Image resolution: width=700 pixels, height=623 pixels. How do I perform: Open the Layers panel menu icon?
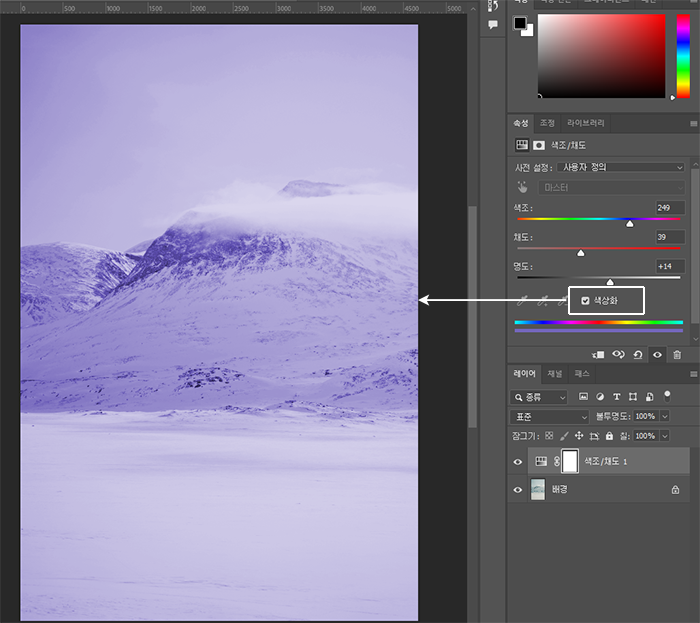[x=693, y=374]
